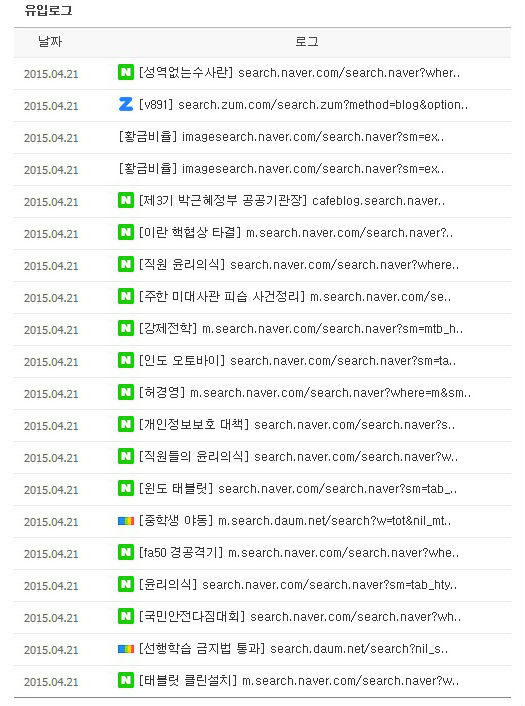Viewport: 525px width, 706px height.
Task: Click Daum icon beside 선행학습 금지법 통과
Action: coord(126,648)
